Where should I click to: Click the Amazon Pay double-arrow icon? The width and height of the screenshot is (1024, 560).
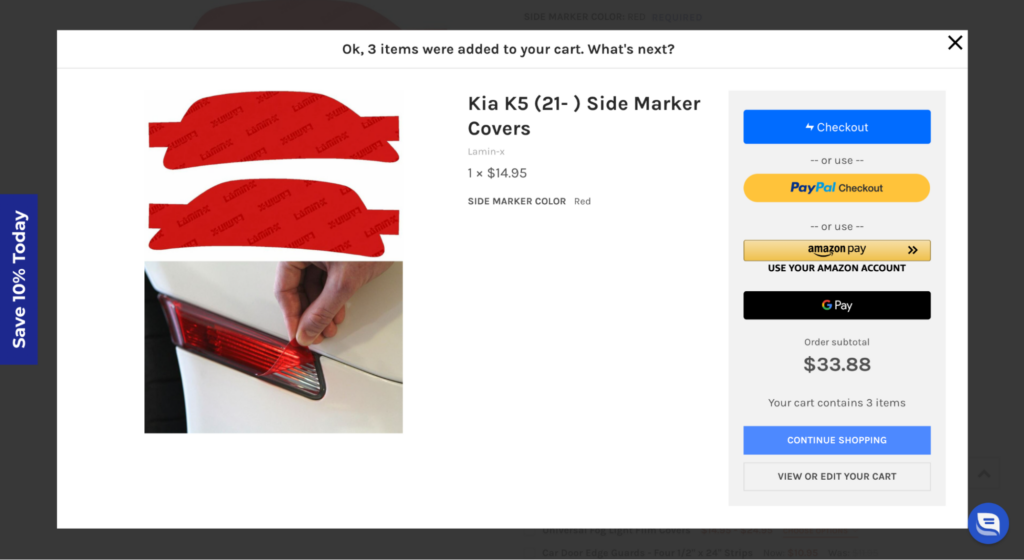(912, 250)
